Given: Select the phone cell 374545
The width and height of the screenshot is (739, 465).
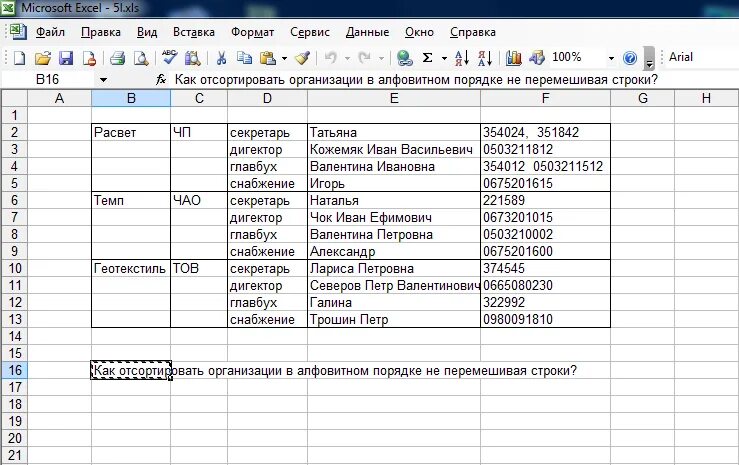Looking at the screenshot, I should point(545,268).
